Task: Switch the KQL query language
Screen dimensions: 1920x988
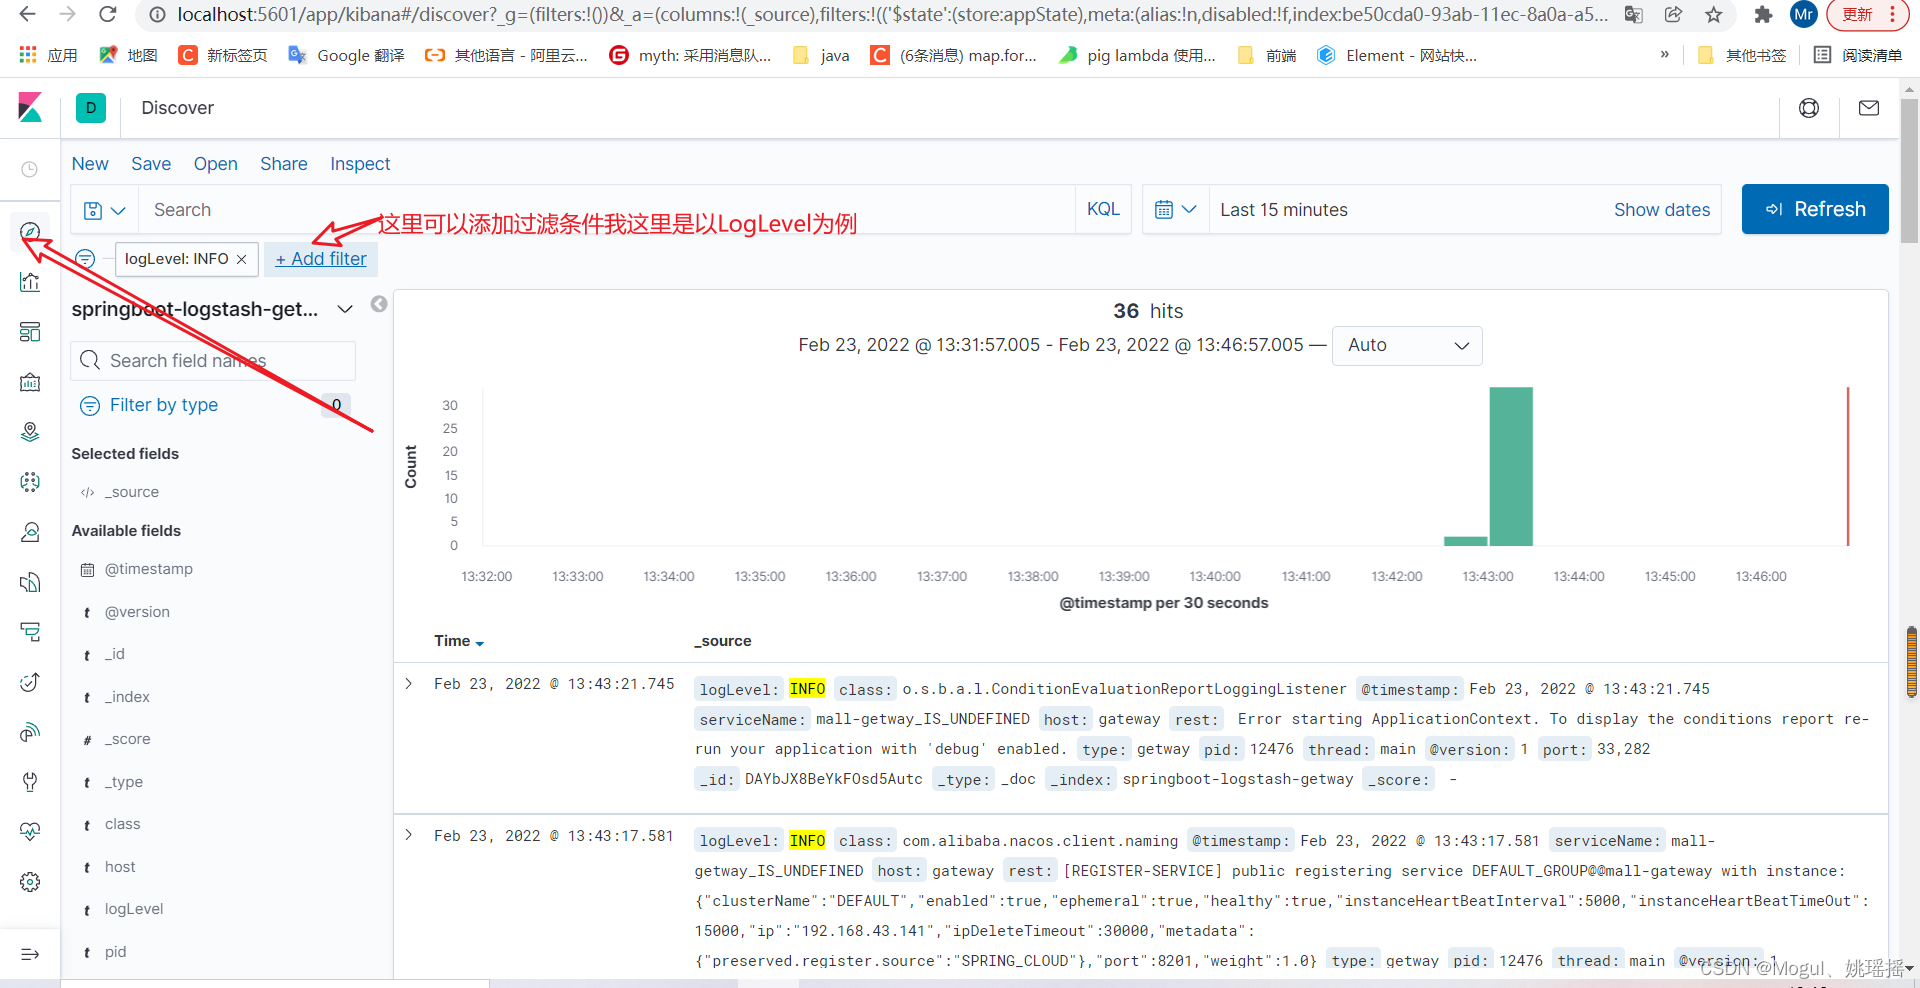Action: pyautogui.click(x=1103, y=210)
